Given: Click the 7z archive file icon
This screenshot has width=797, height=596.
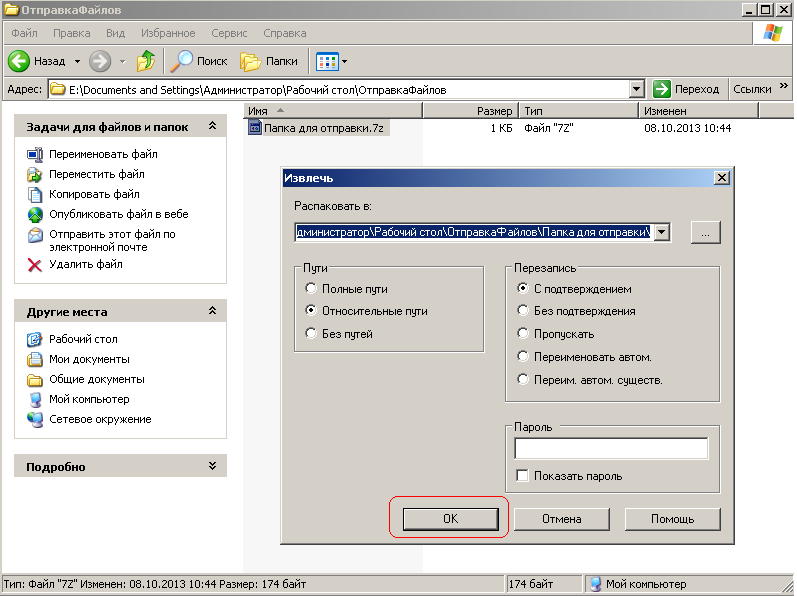Looking at the screenshot, I should click(255, 127).
